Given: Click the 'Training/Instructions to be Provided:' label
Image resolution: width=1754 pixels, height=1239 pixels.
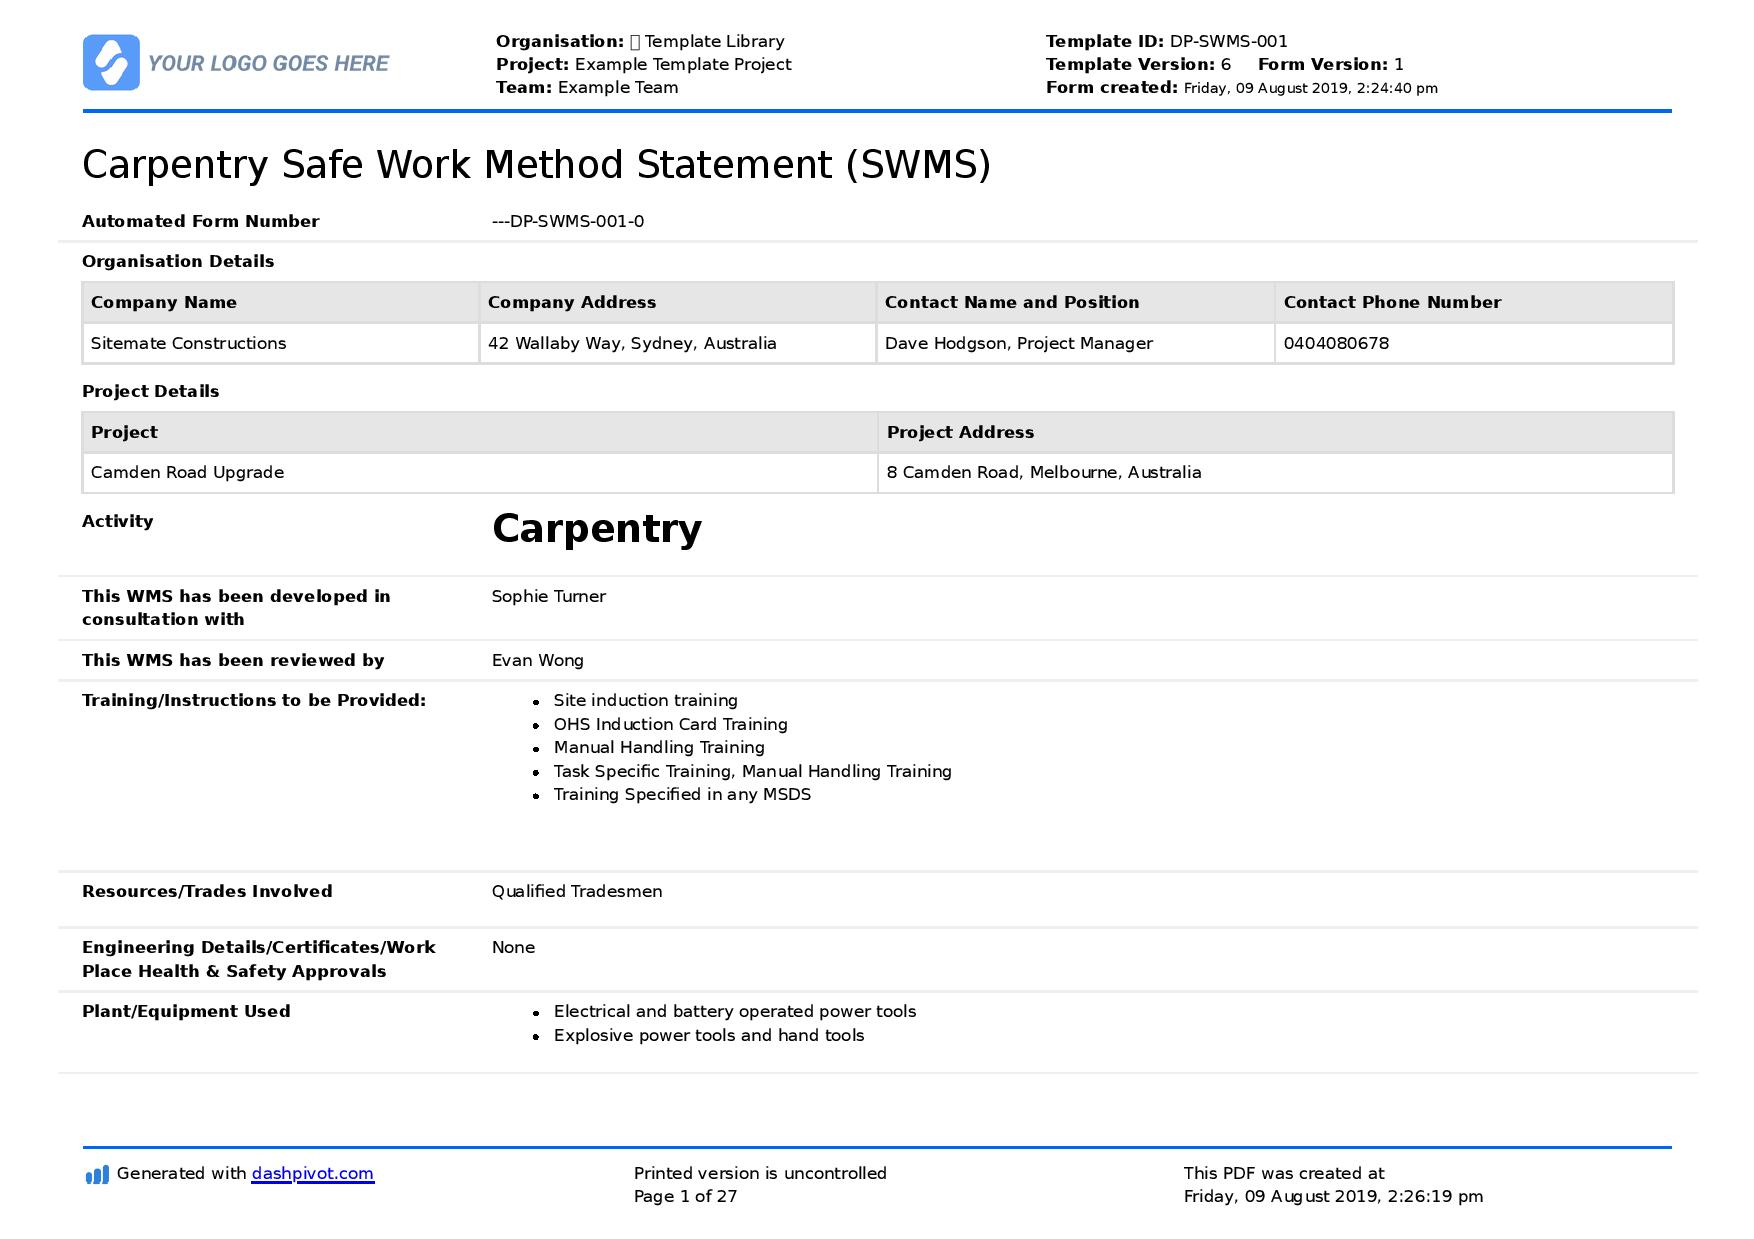Looking at the screenshot, I should [x=254, y=701].
